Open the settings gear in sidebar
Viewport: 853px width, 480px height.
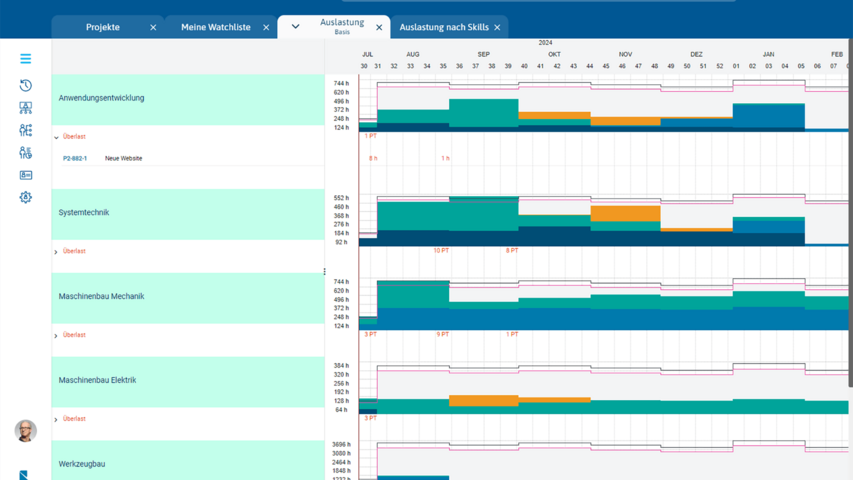pyautogui.click(x=26, y=197)
